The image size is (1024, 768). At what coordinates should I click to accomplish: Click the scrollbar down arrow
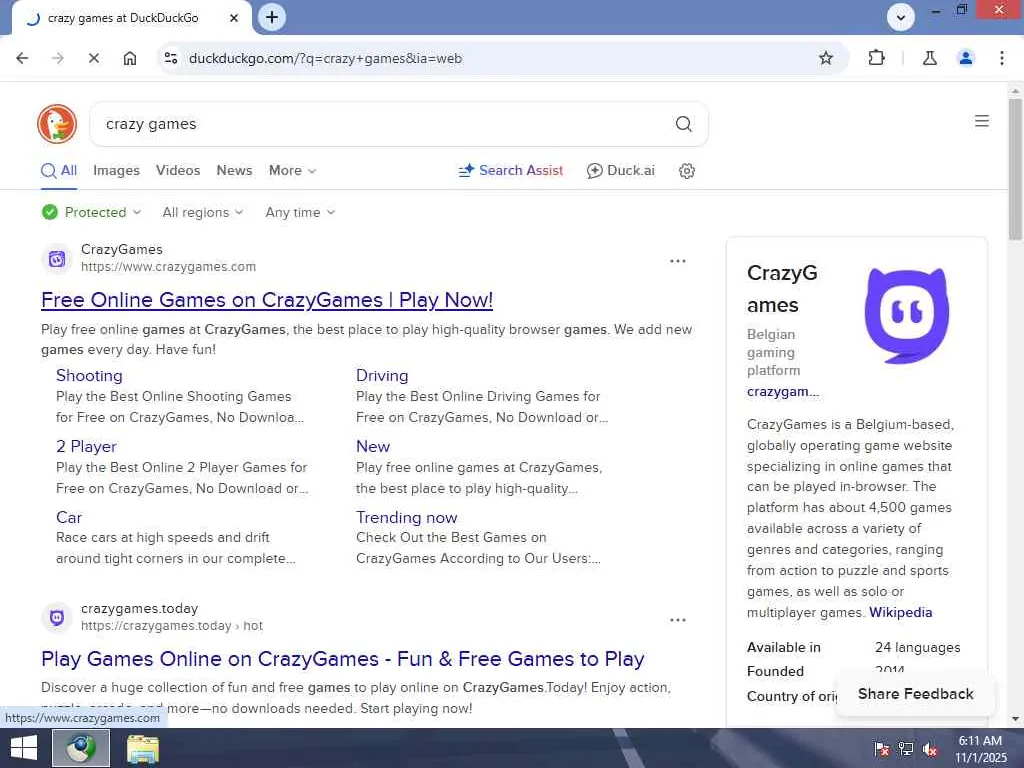[x=1015, y=718]
